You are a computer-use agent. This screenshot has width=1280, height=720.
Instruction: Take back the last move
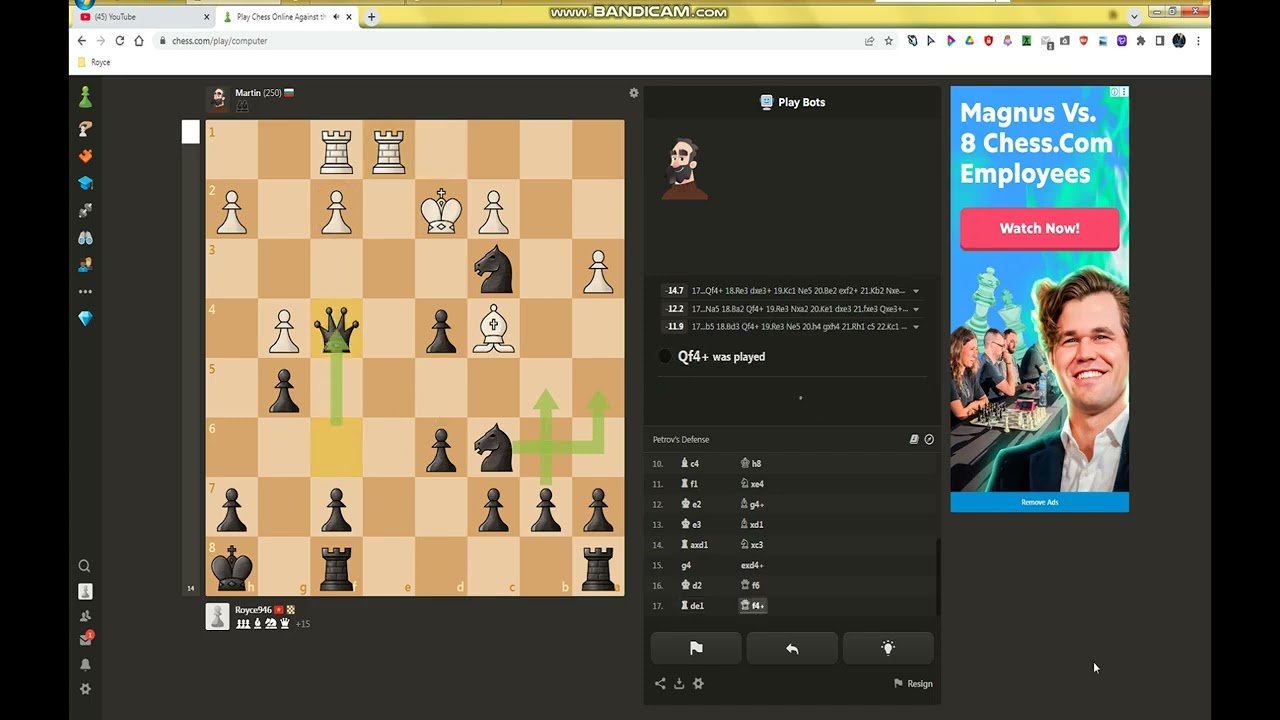point(792,648)
